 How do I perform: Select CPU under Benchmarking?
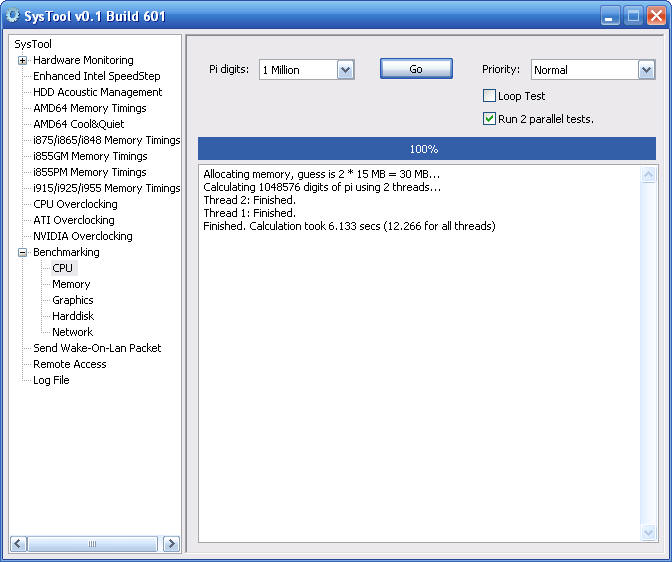click(x=63, y=268)
